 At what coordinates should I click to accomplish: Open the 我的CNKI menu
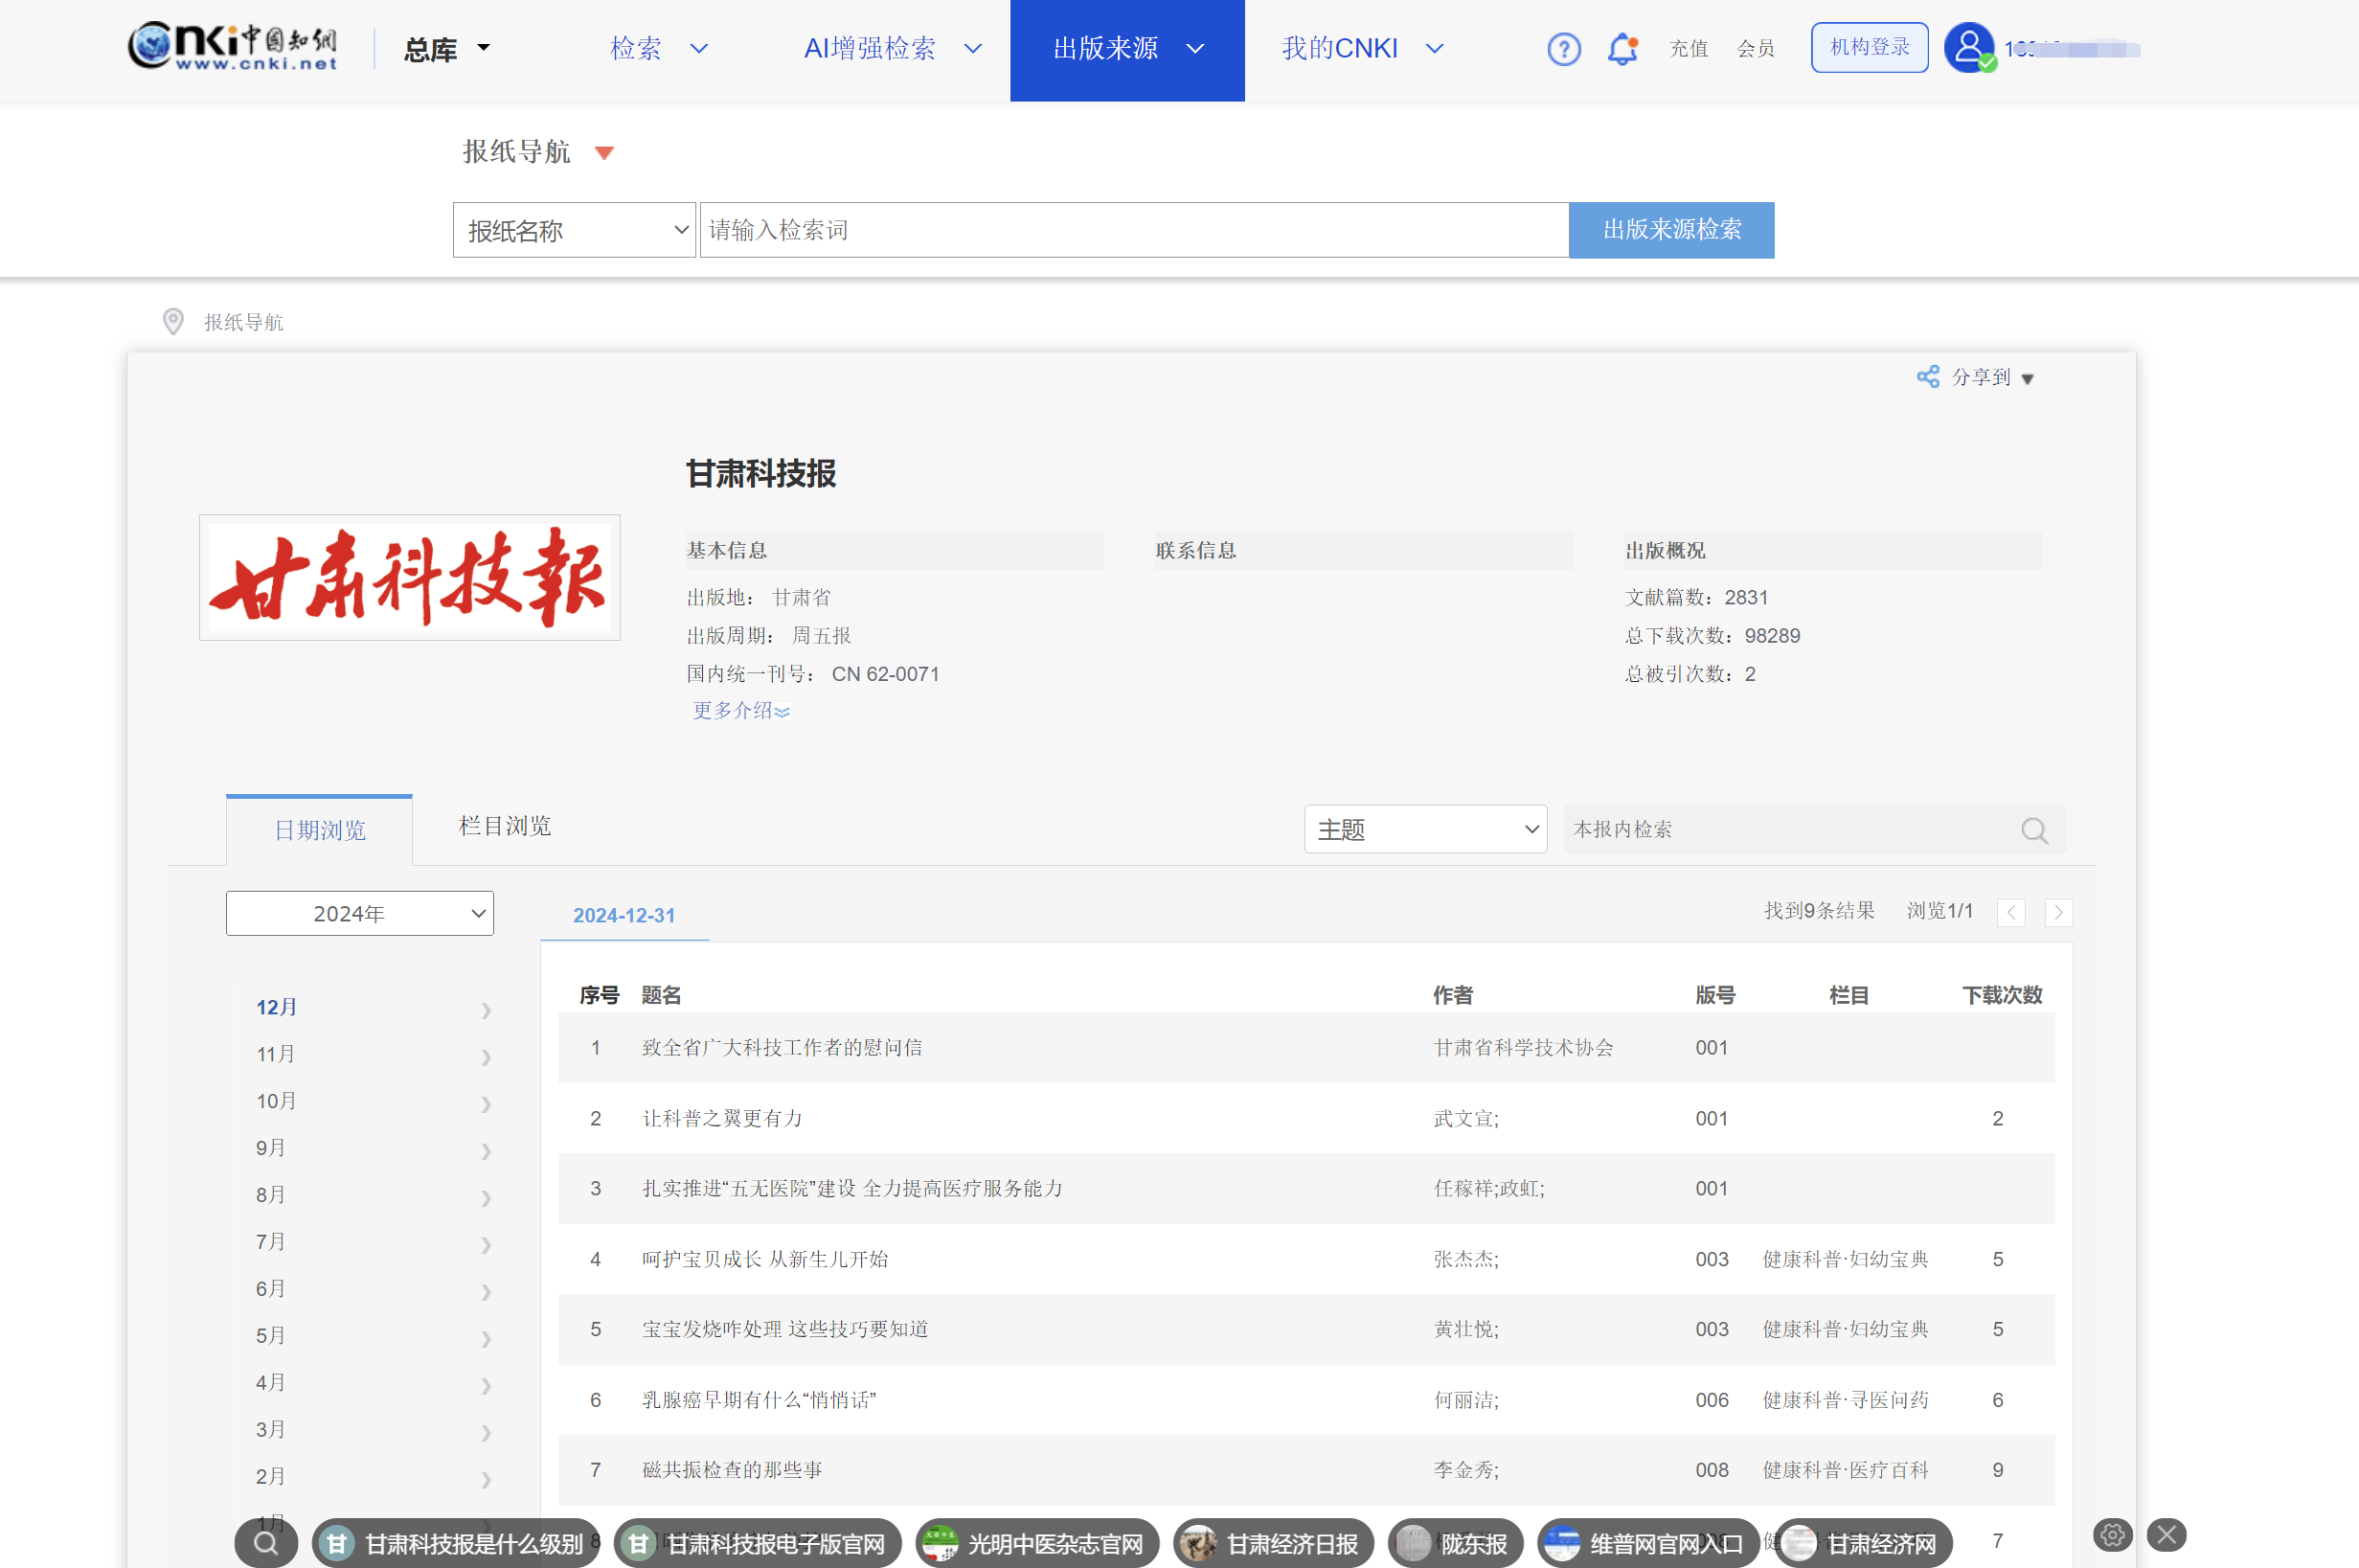pos(1363,48)
